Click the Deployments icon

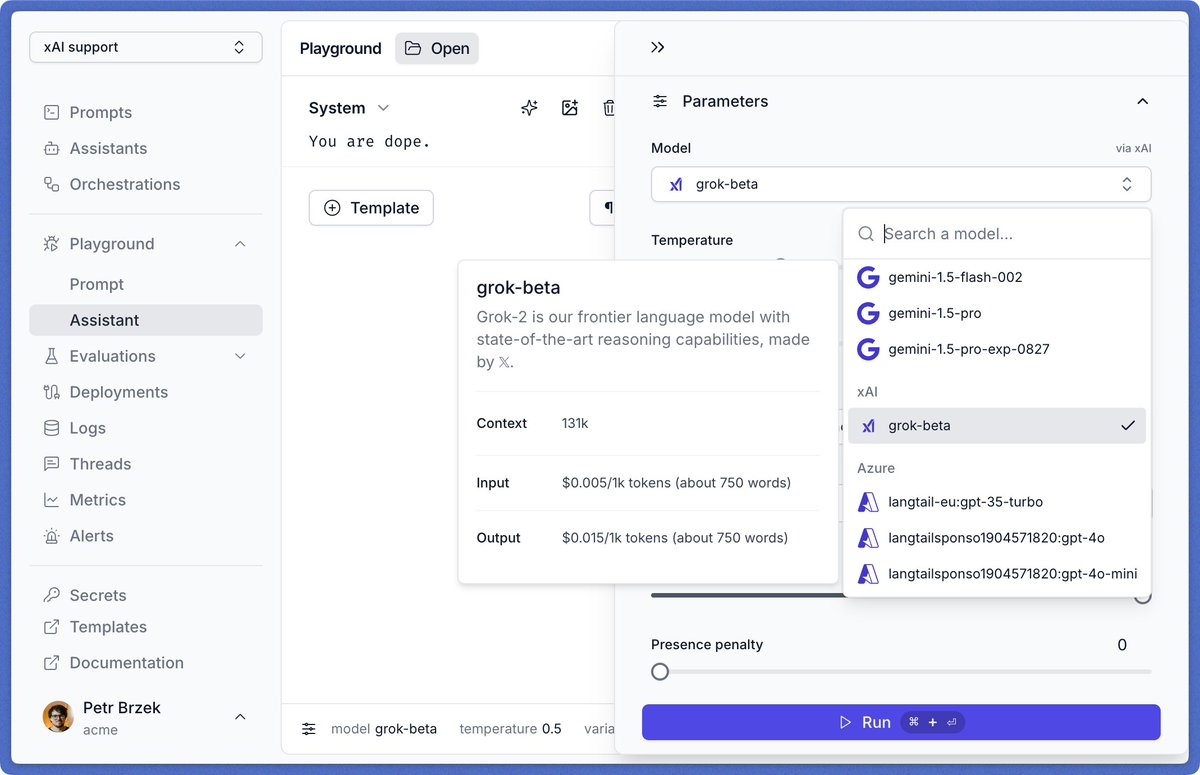51,392
